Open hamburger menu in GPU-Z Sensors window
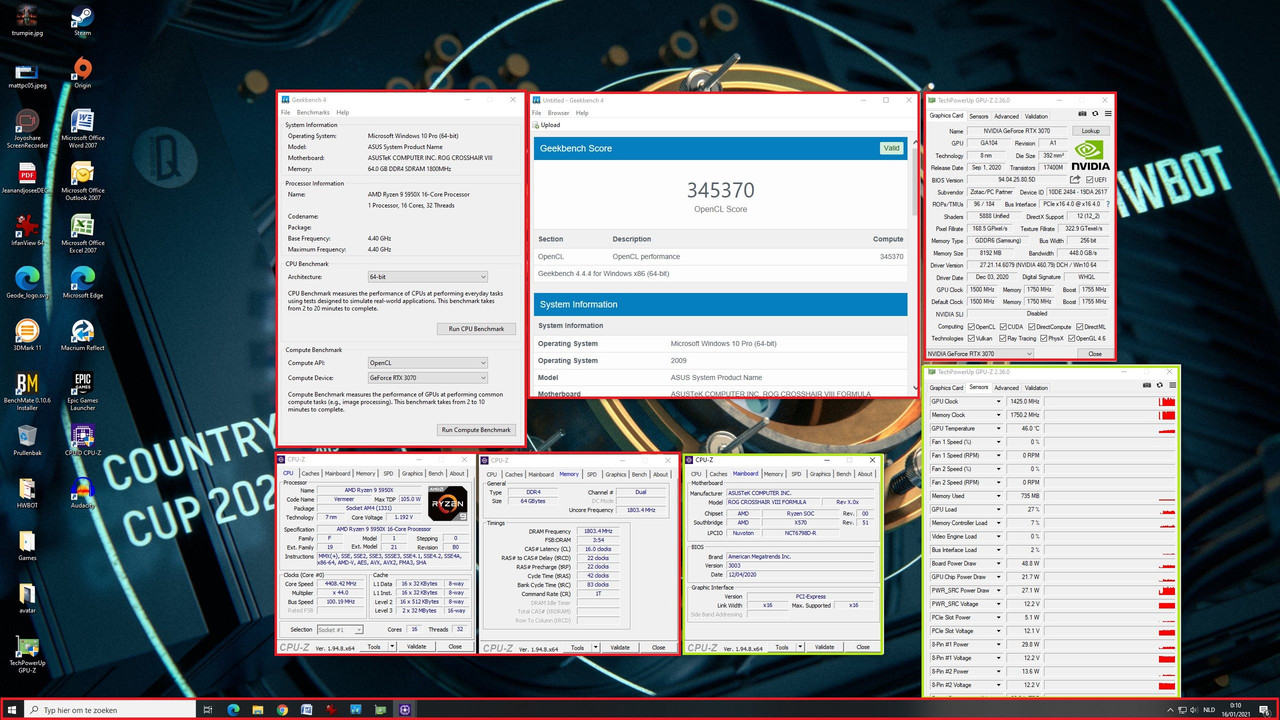1280x720 pixels. pyautogui.click(x=1171, y=387)
